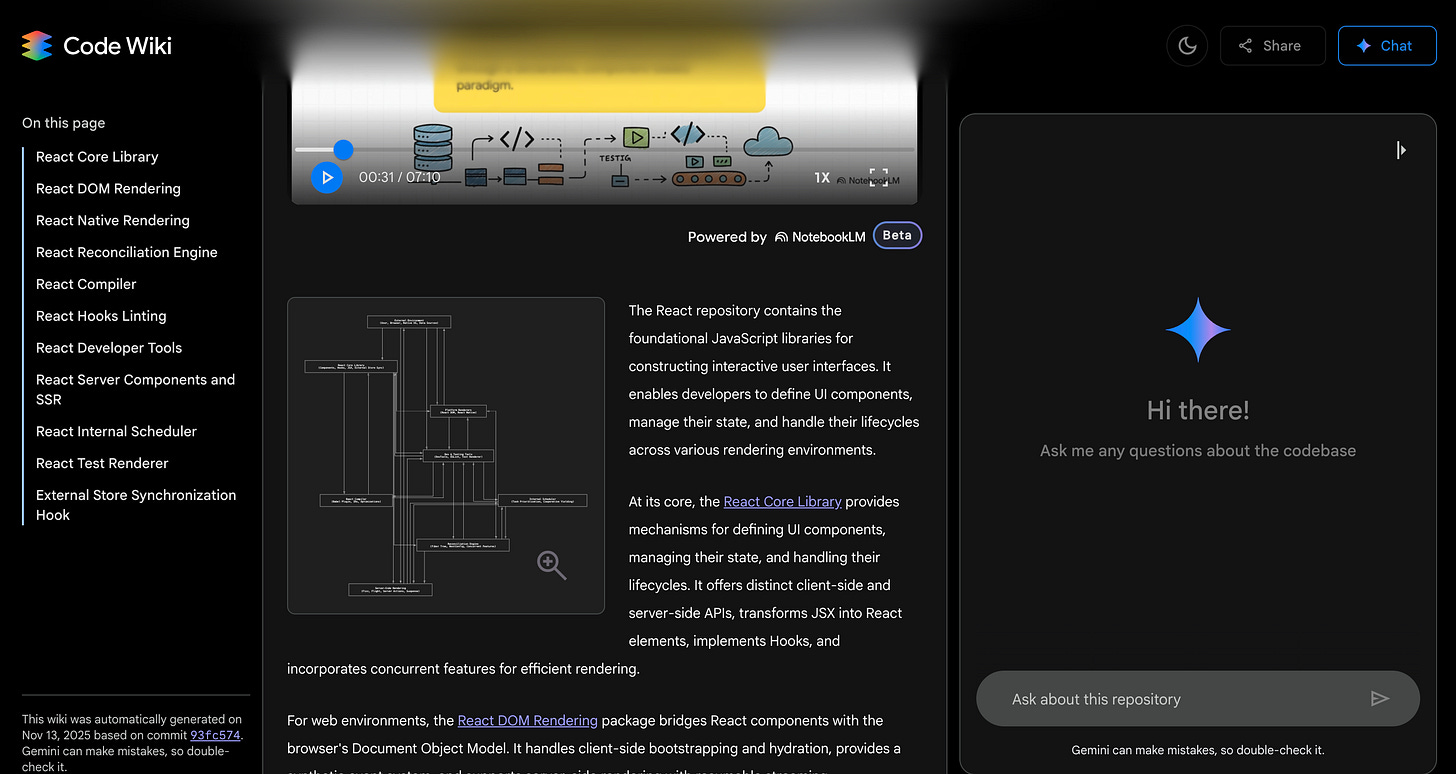1456x774 pixels.
Task: Select React Test Renderer in sidebar
Action: pos(102,464)
